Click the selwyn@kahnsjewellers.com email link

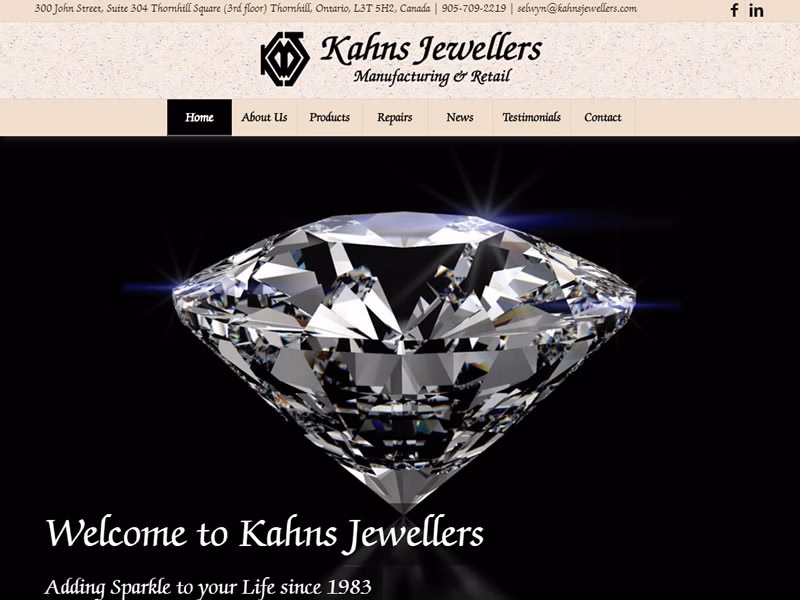click(x=577, y=9)
